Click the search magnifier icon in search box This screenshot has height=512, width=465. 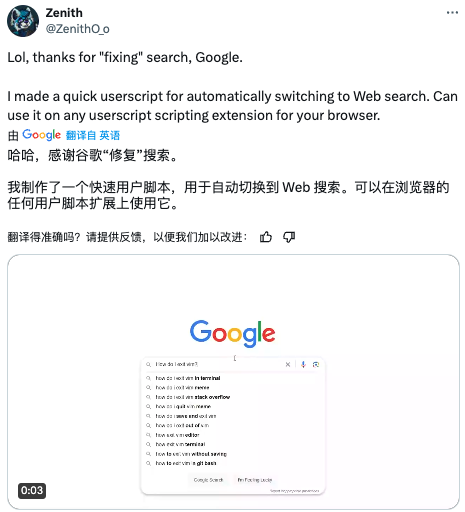click(x=148, y=364)
